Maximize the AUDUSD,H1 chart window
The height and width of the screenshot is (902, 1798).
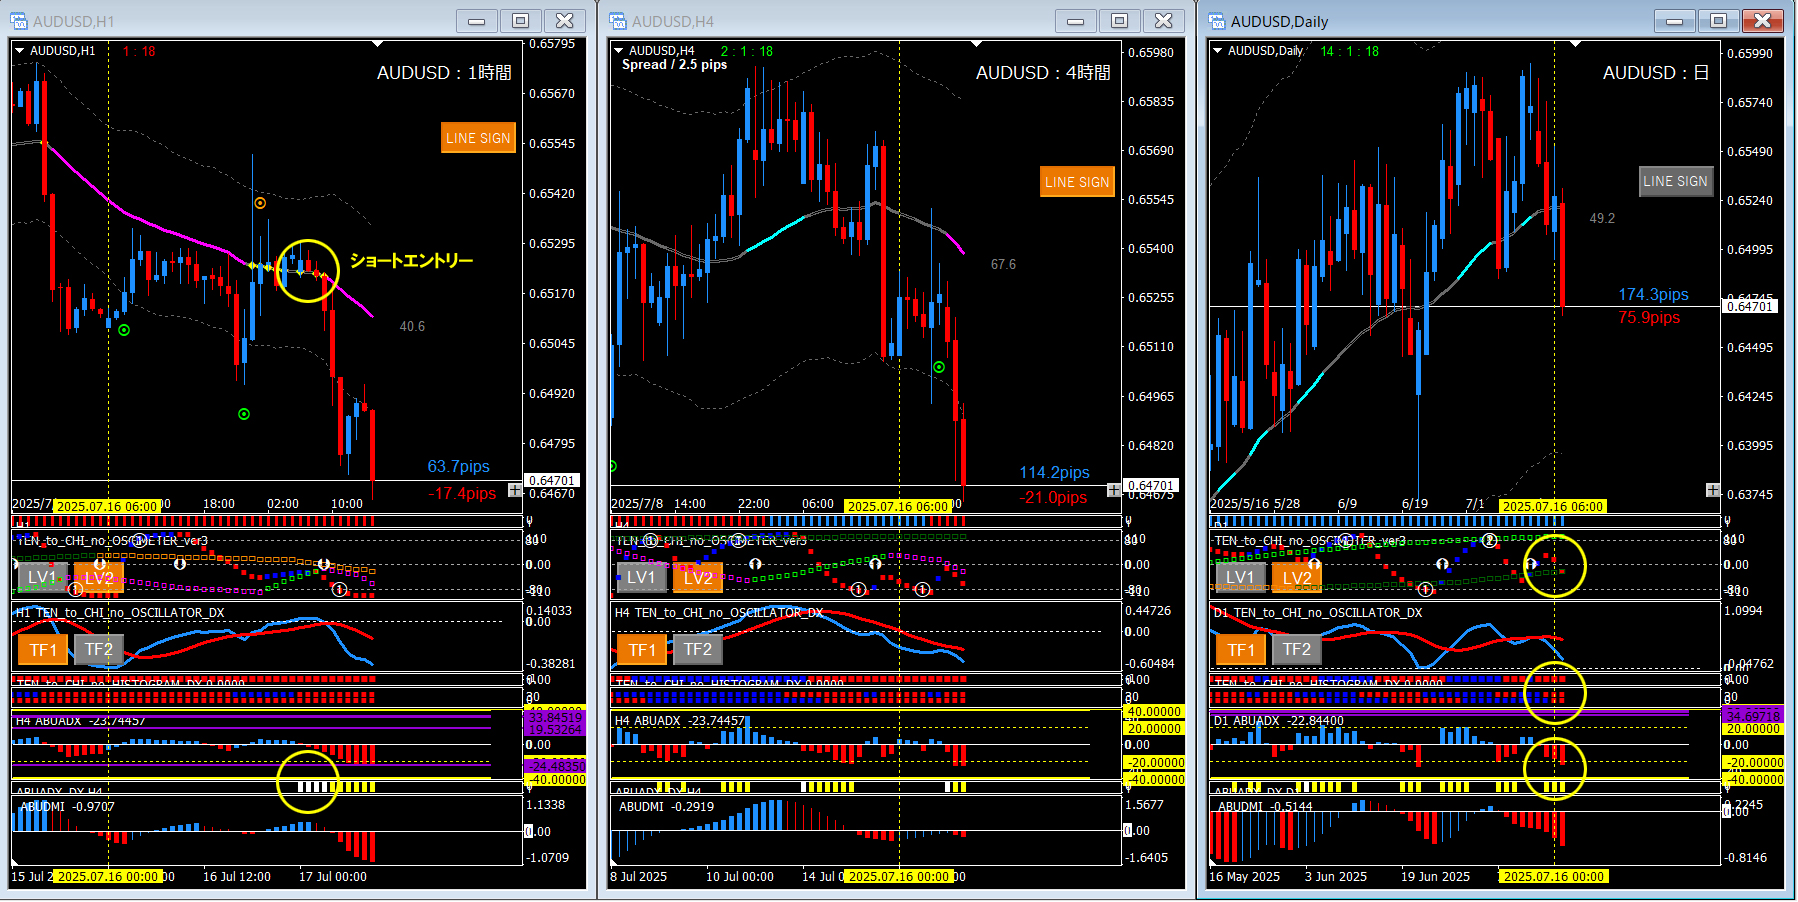521,21
